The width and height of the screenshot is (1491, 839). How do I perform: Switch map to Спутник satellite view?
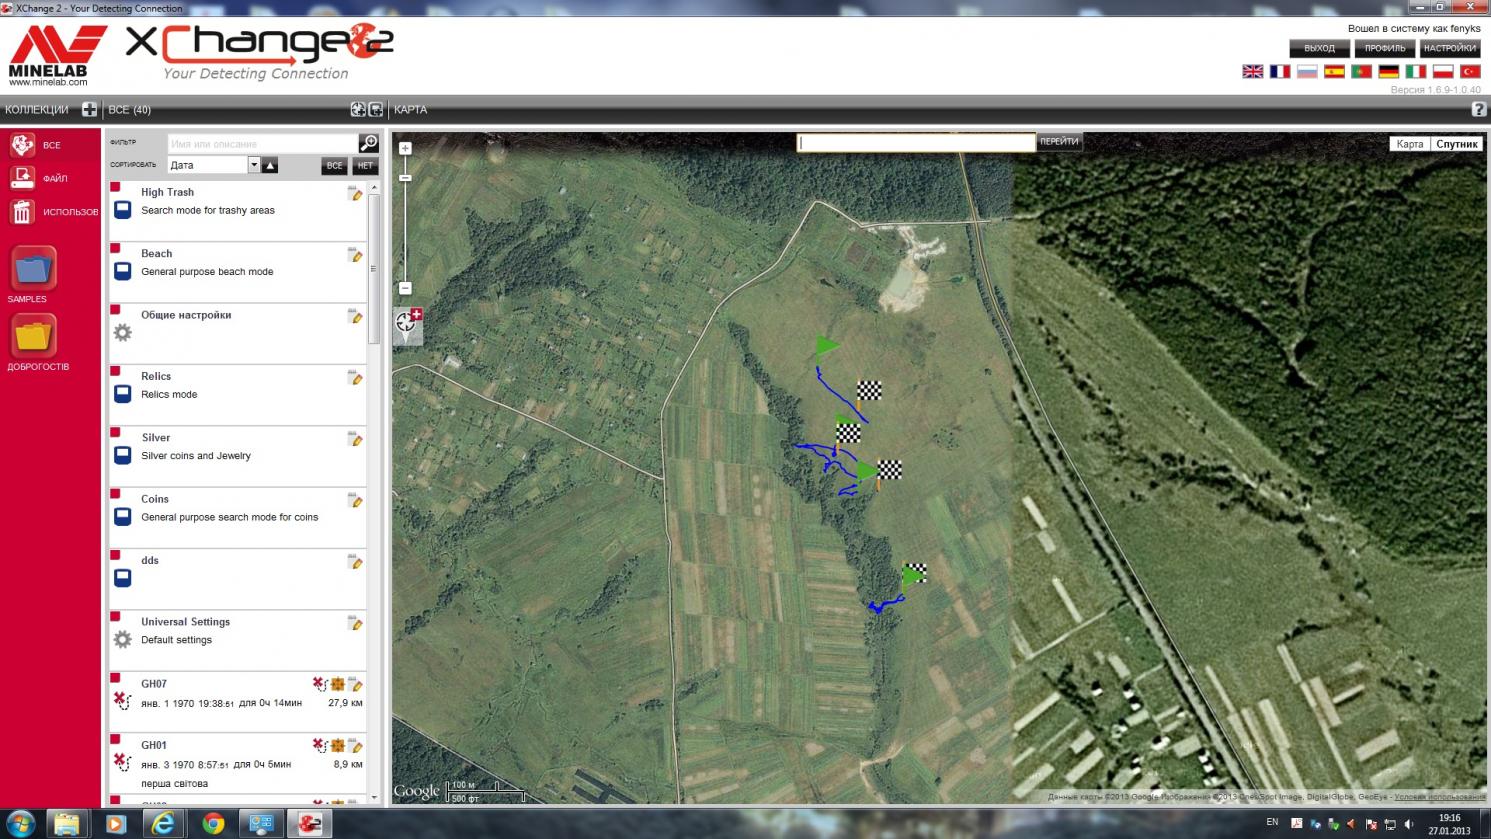tap(1457, 144)
